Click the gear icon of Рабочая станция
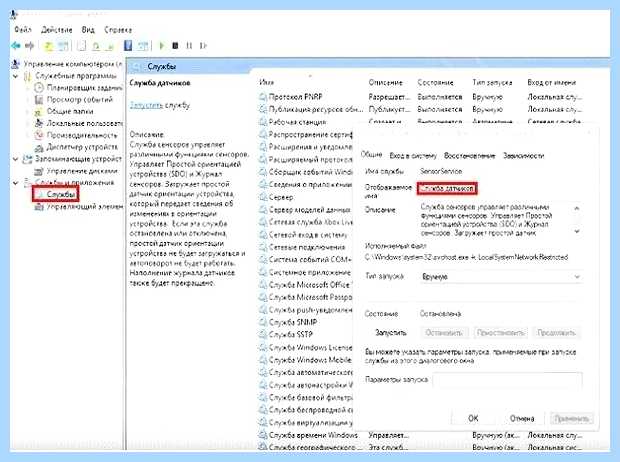The height and width of the screenshot is (462, 620). 263,122
